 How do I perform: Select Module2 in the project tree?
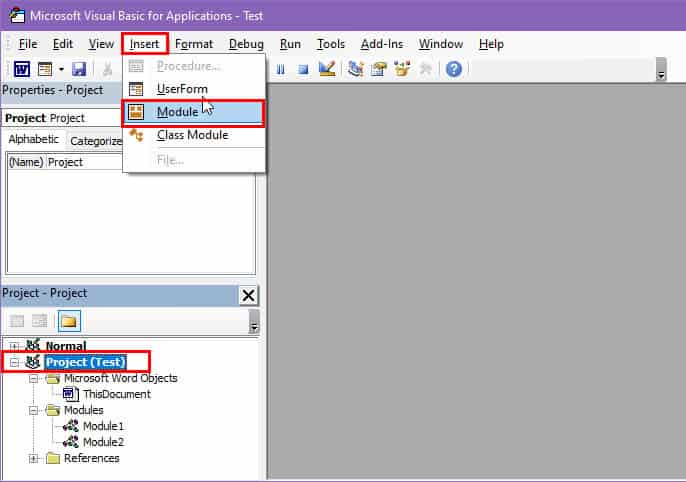pos(103,442)
